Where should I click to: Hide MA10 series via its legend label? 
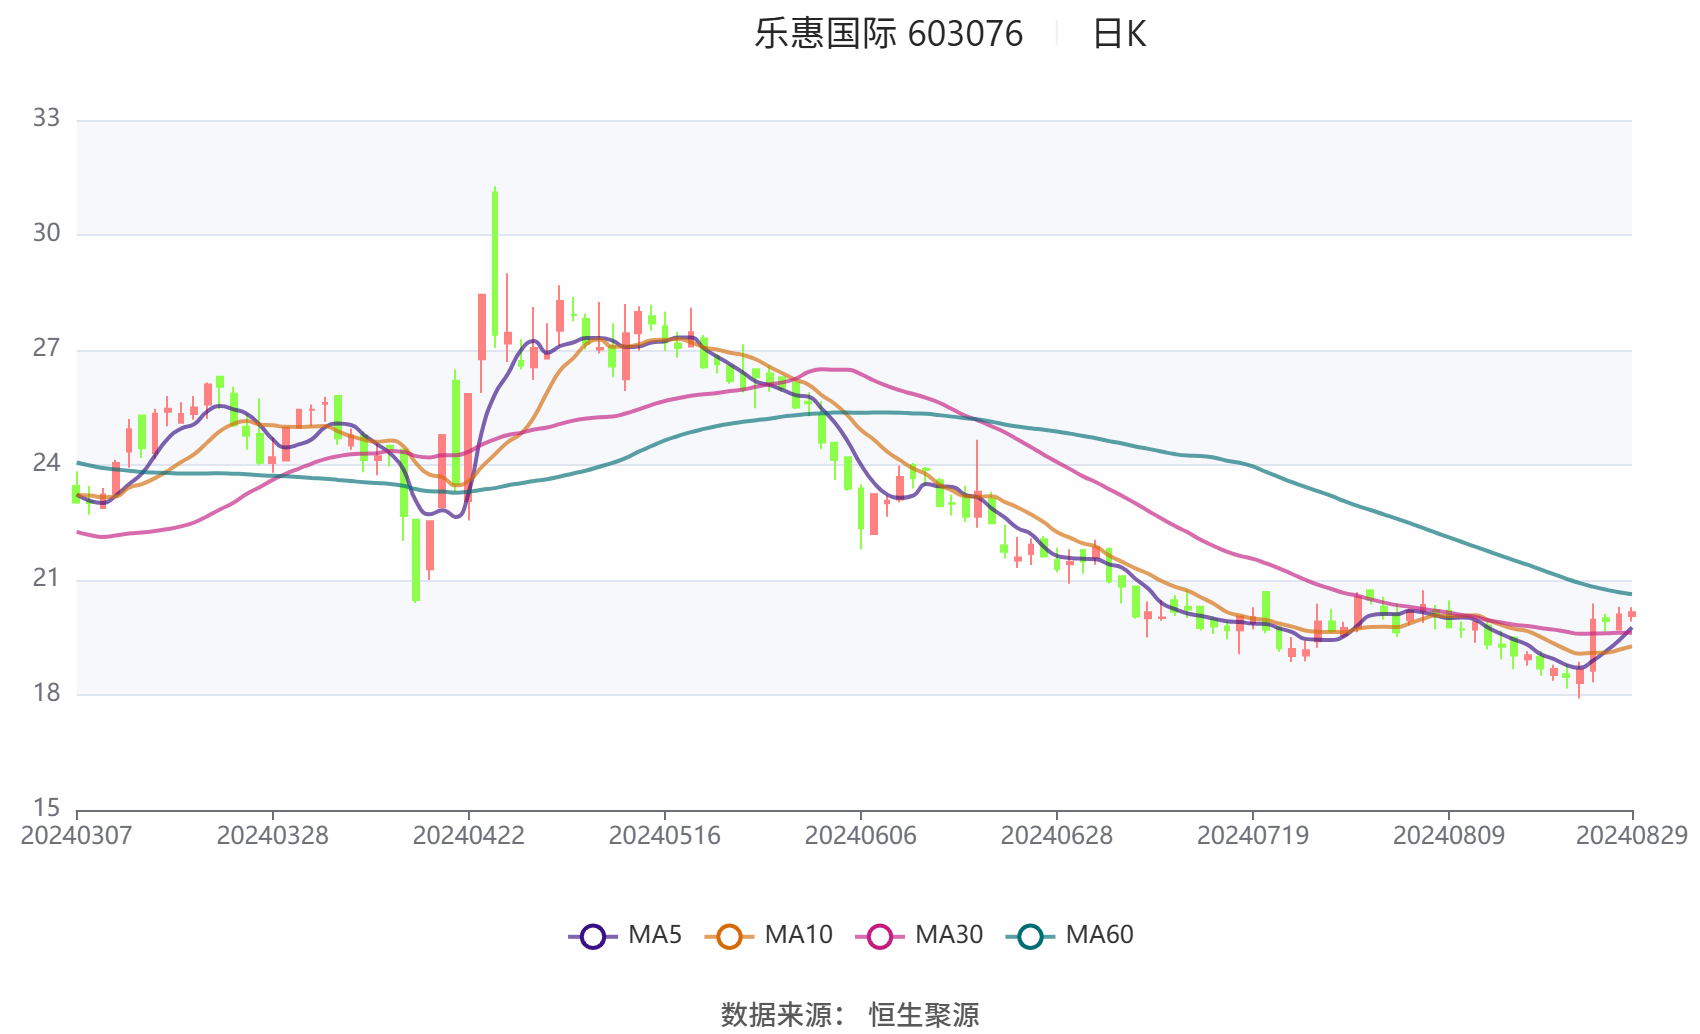798,935
